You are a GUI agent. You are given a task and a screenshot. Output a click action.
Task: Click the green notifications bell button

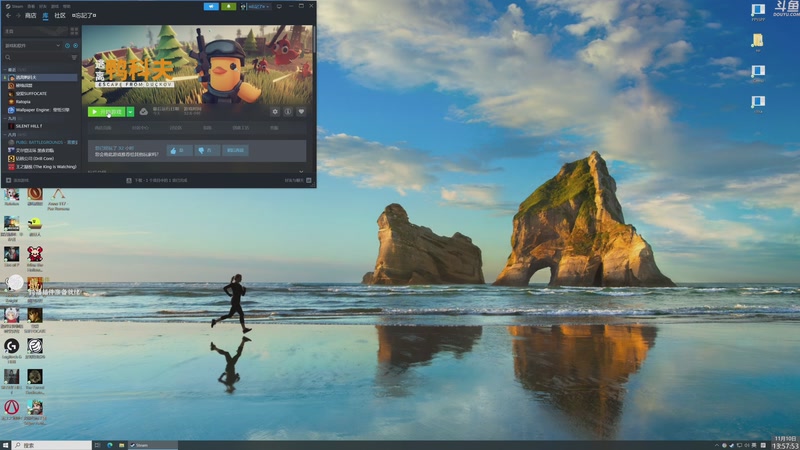click(x=229, y=6)
